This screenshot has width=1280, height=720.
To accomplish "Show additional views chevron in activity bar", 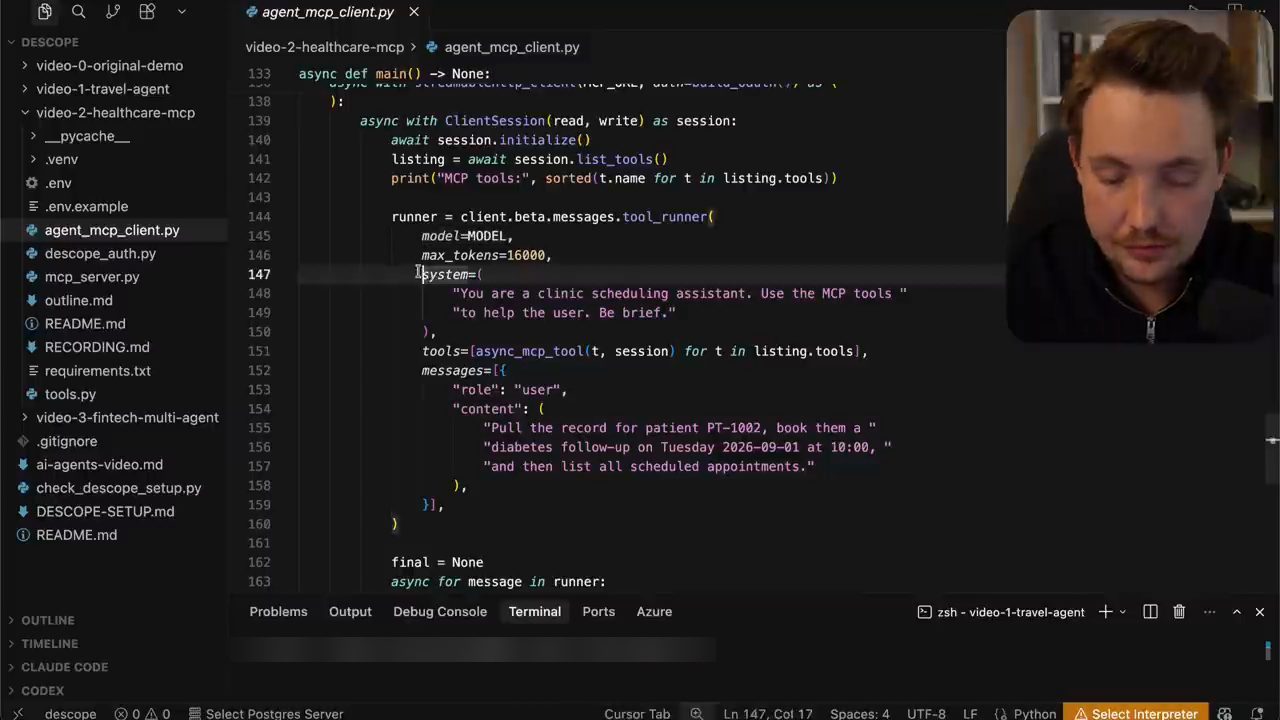I will tap(181, 12).
